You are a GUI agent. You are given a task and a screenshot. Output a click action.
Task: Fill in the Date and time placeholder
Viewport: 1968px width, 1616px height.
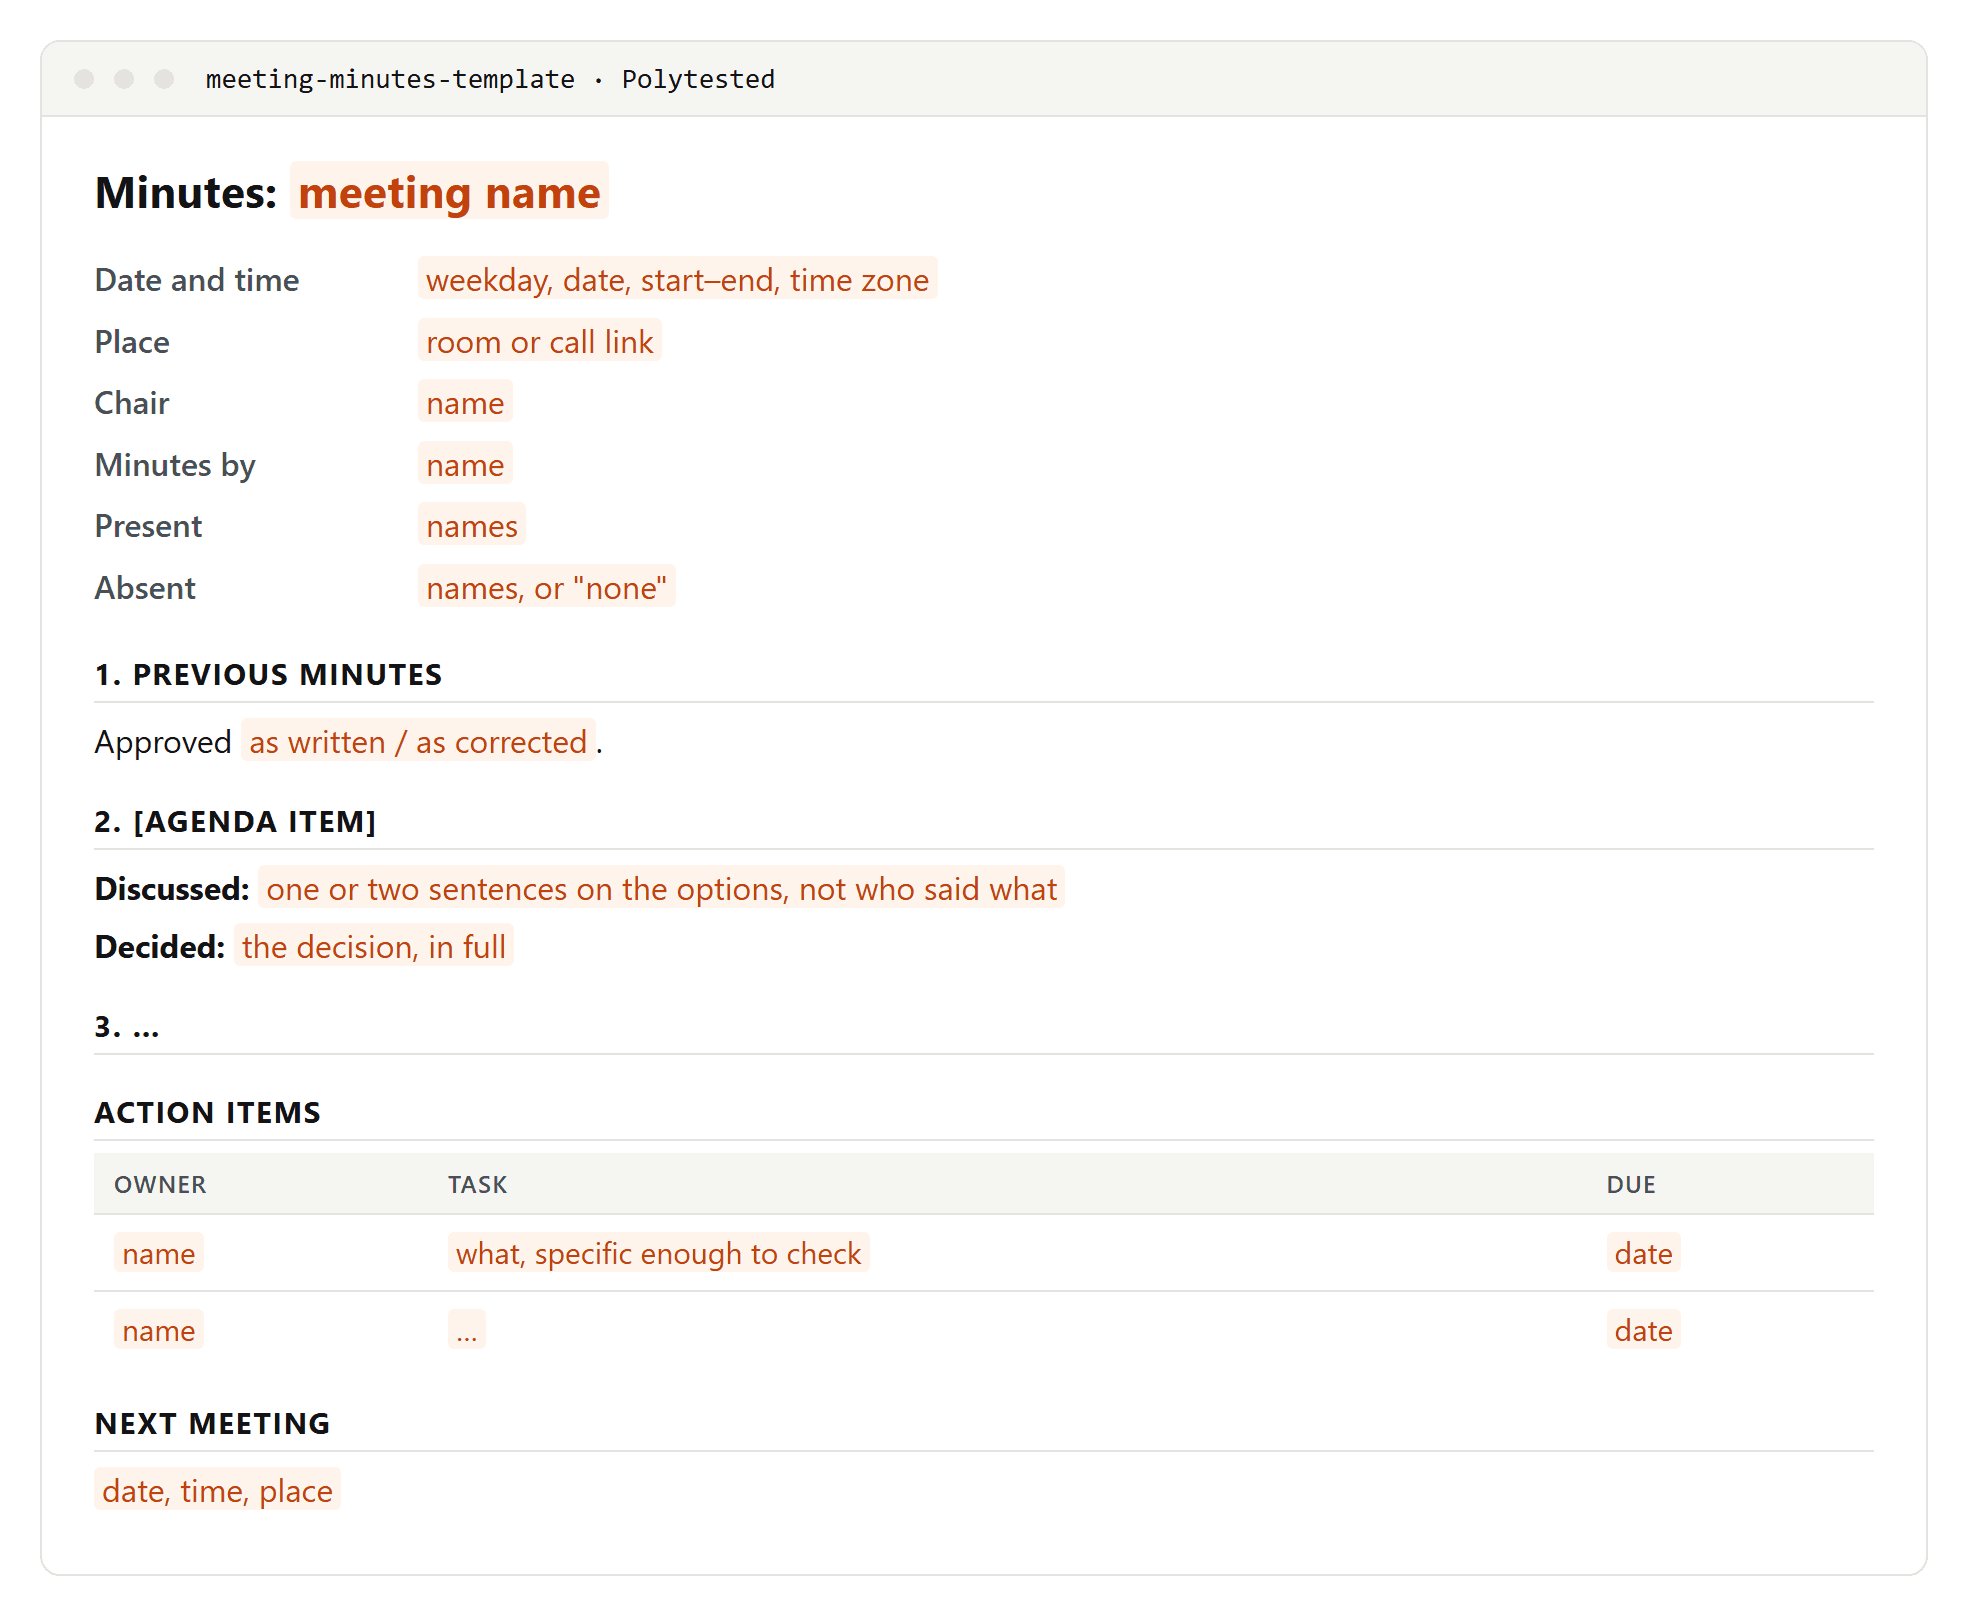677,279
